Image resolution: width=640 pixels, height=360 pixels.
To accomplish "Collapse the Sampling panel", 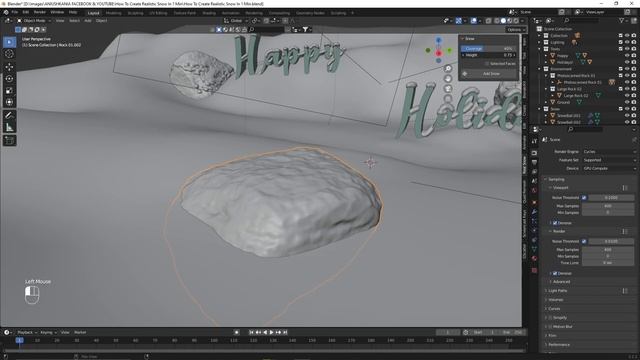I will pos(556,179).
